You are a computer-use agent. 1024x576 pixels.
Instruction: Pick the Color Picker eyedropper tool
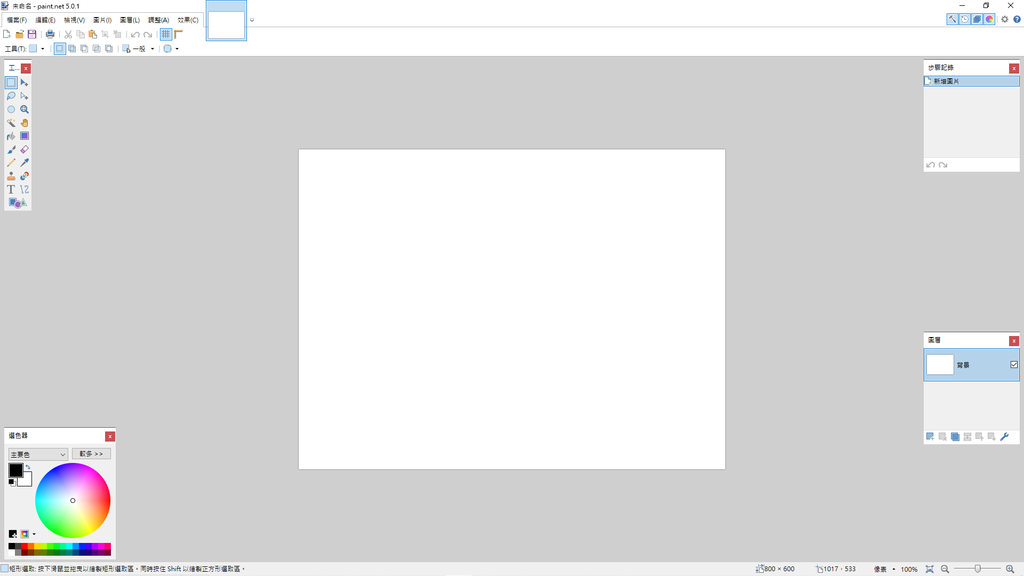point(24,162)
